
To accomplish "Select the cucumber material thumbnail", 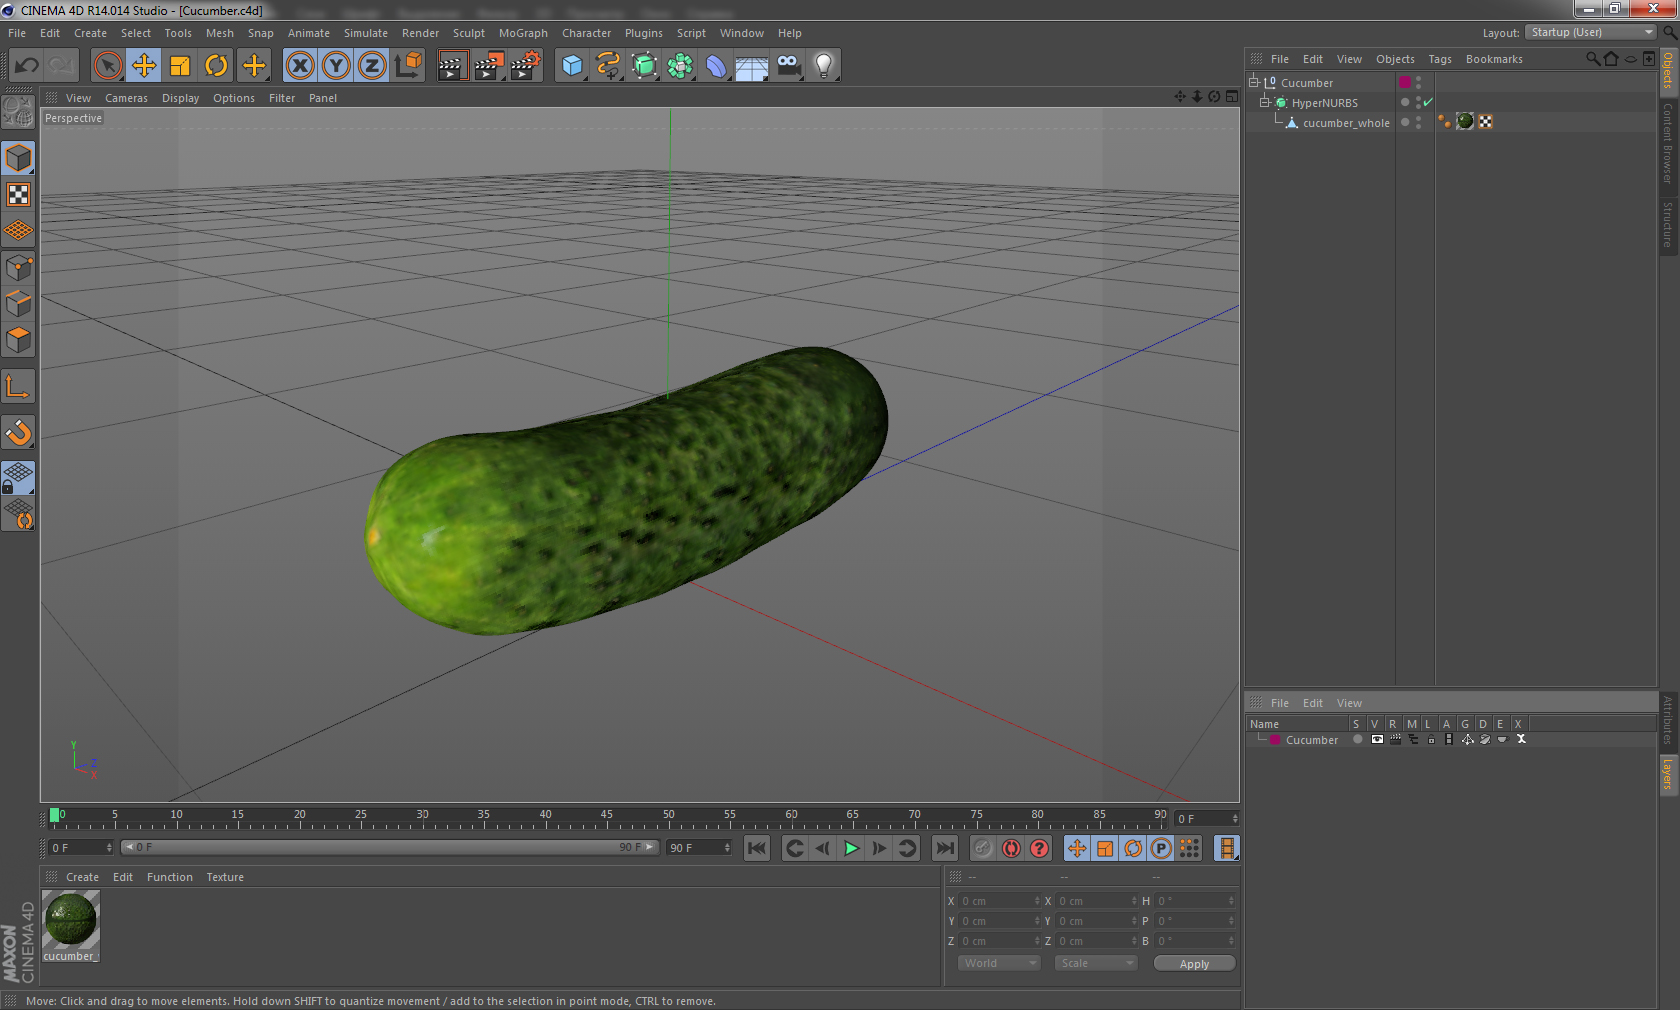I will tap(70, 919).
